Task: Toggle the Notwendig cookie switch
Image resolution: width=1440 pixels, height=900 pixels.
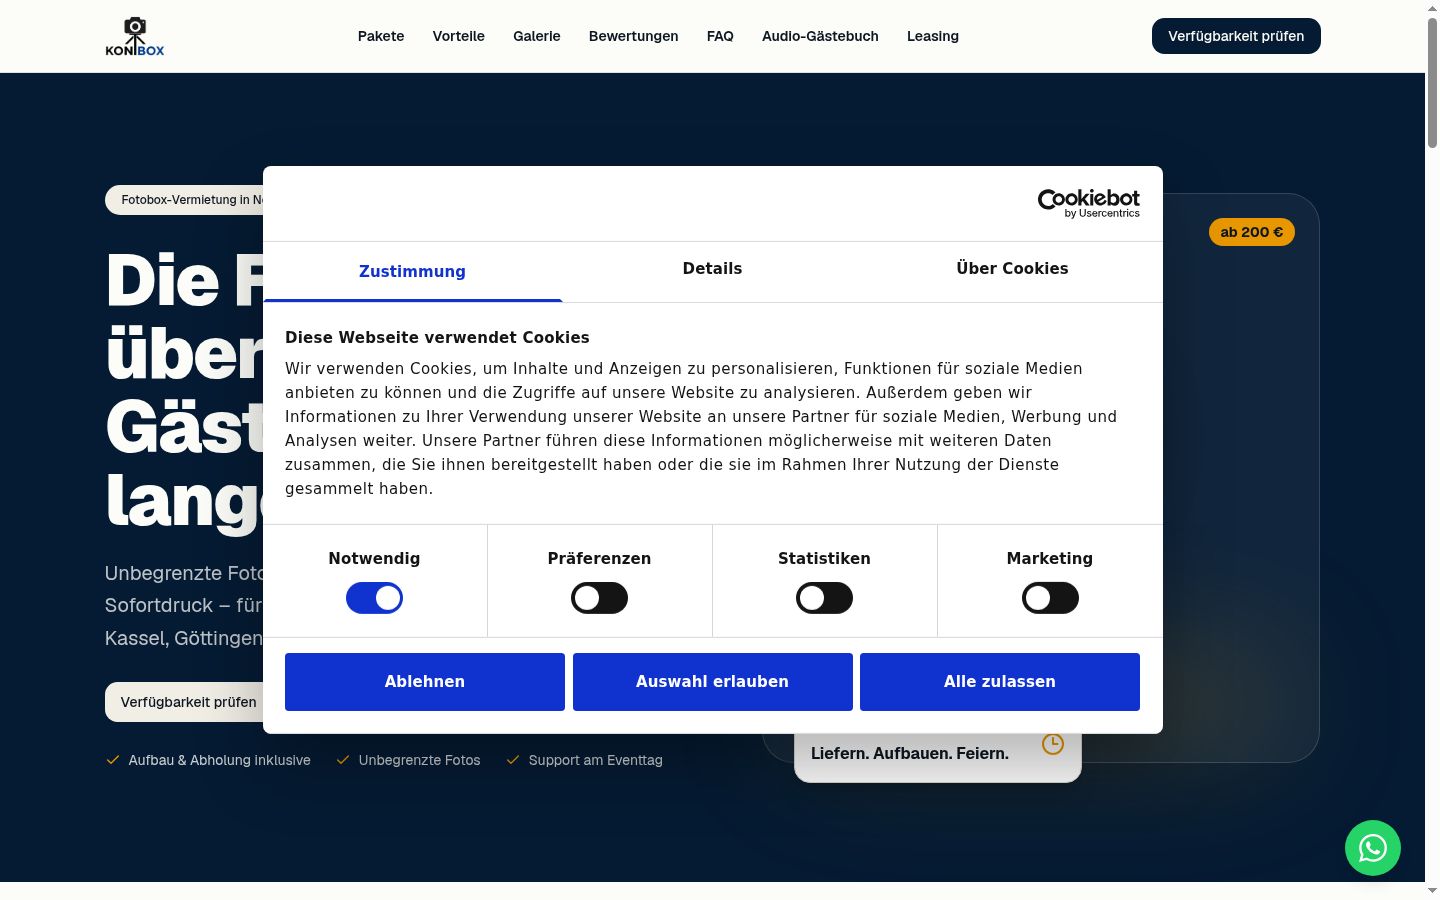Action: point(374,598)
